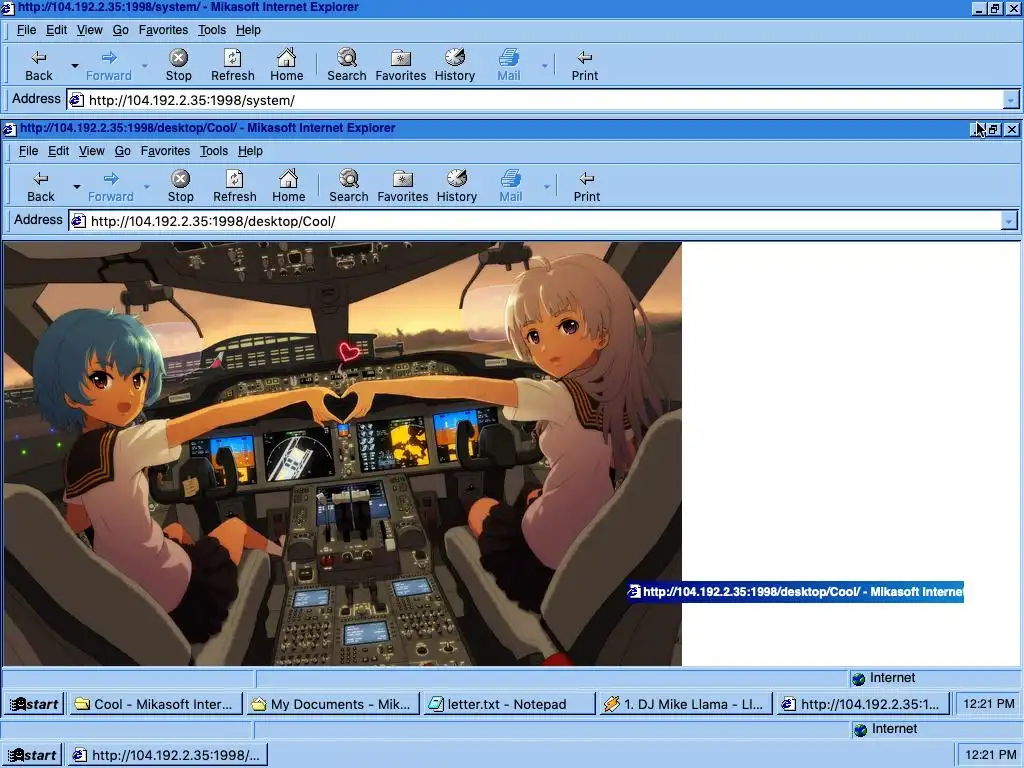The width and height of the screenshot is (1024, 768).
Task: Open the address bar dropdown in outer window
Action: 1010,100
